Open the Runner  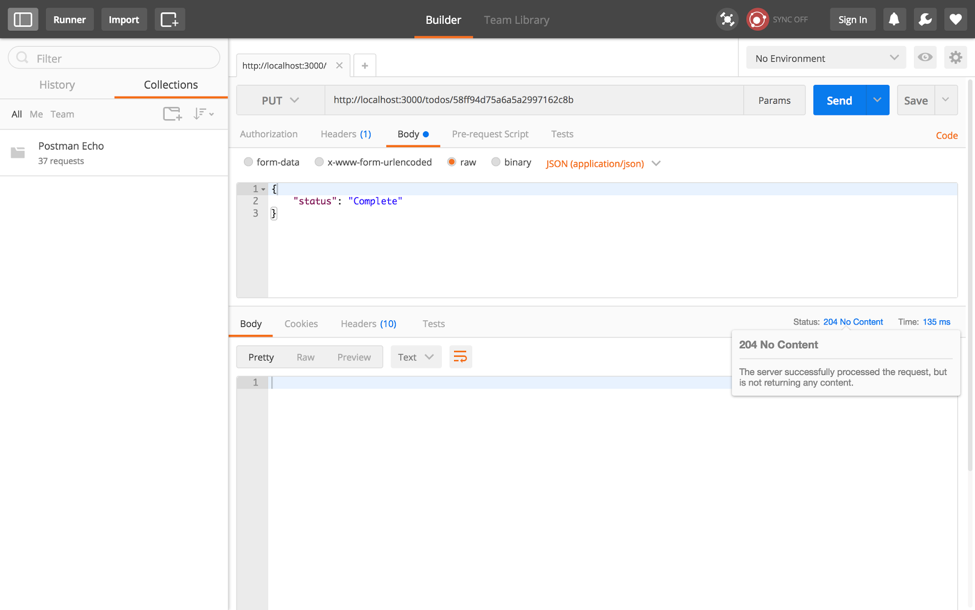[70, 19]
